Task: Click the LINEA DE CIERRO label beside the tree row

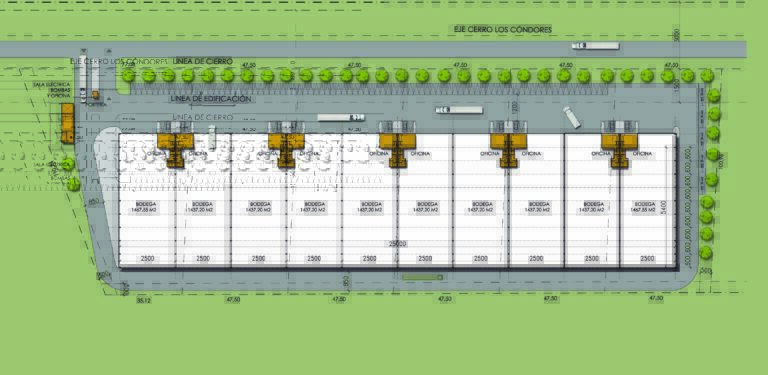Action: point(202,61)
